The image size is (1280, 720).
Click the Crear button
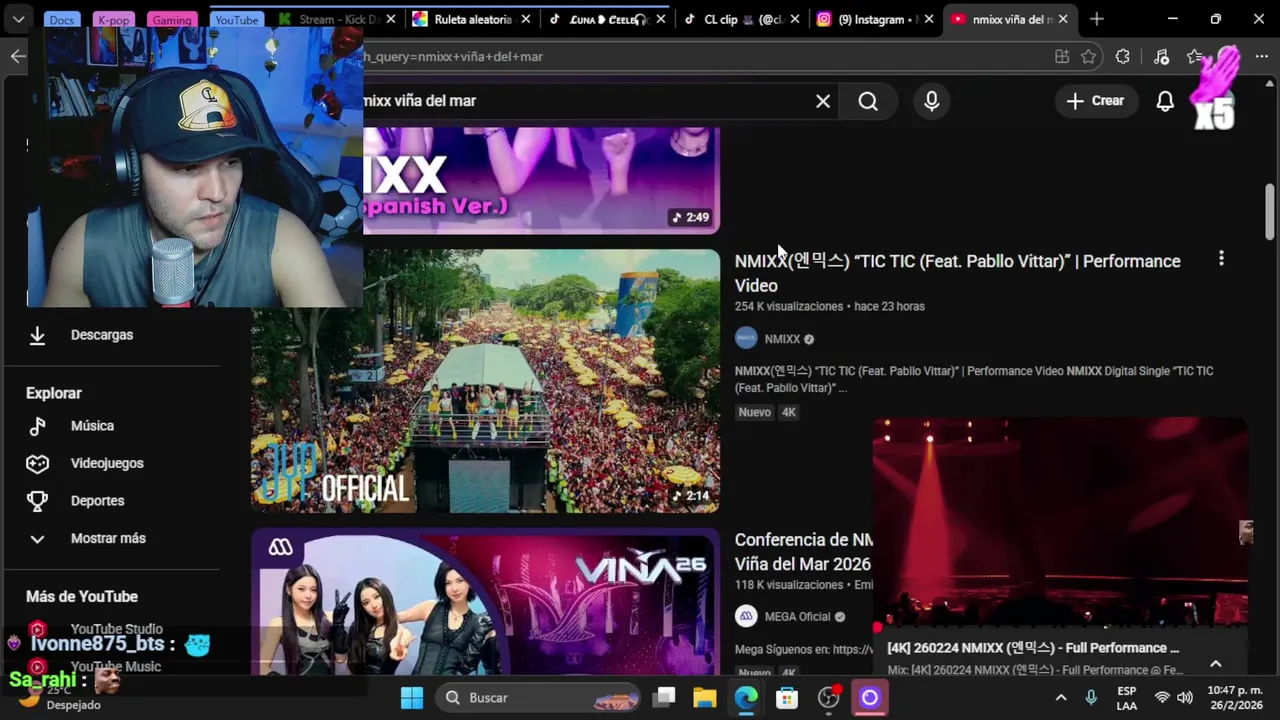1095,101
